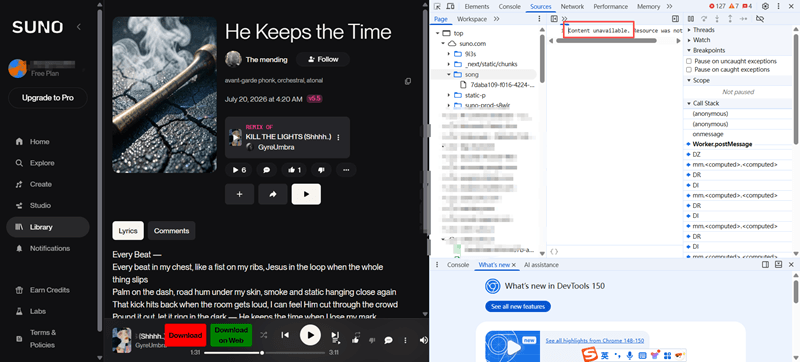Copy the style tags with the copy icon

point(408,81)
